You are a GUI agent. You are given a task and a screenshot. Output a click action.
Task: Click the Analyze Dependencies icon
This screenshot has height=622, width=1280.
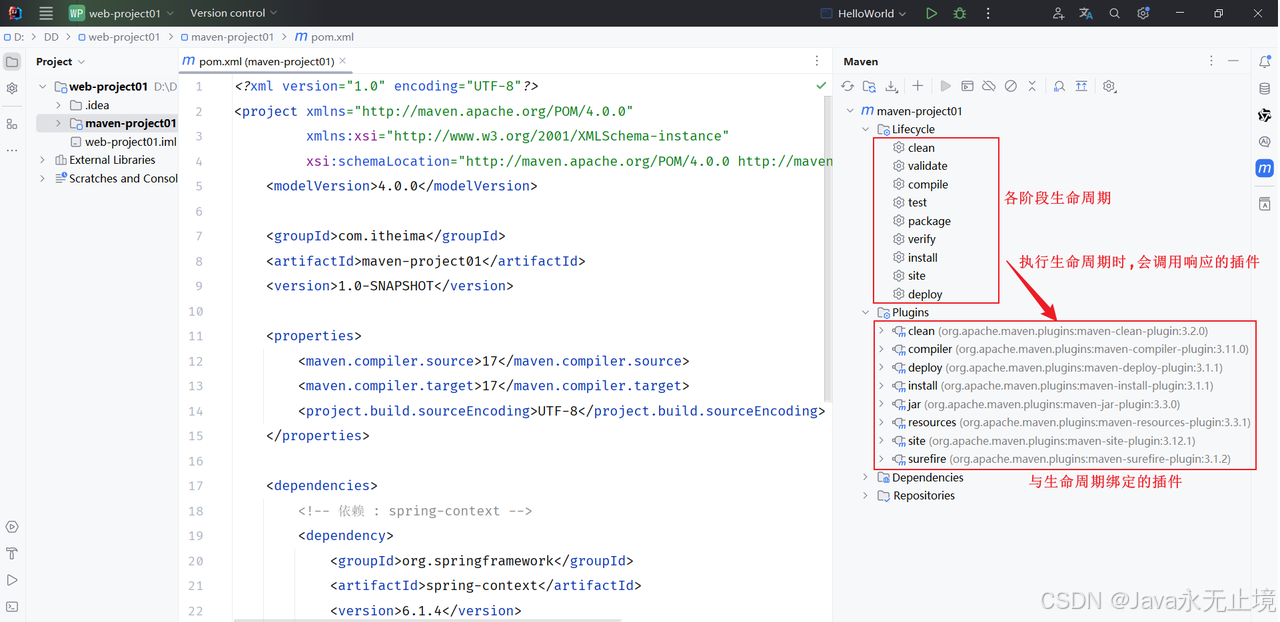(1059, 87)
